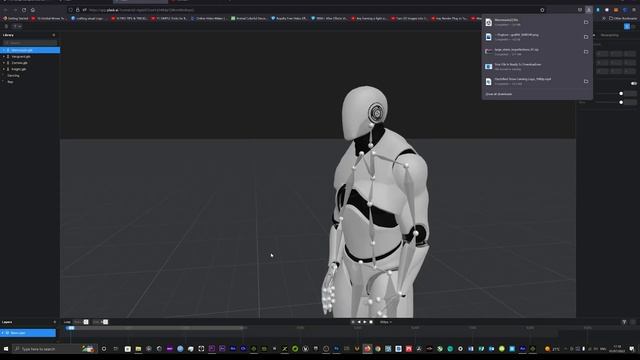The width and height of the screenshot is (640, 360).
Task: Expand the highlighted glb model row
Action: tap(4, 50)
